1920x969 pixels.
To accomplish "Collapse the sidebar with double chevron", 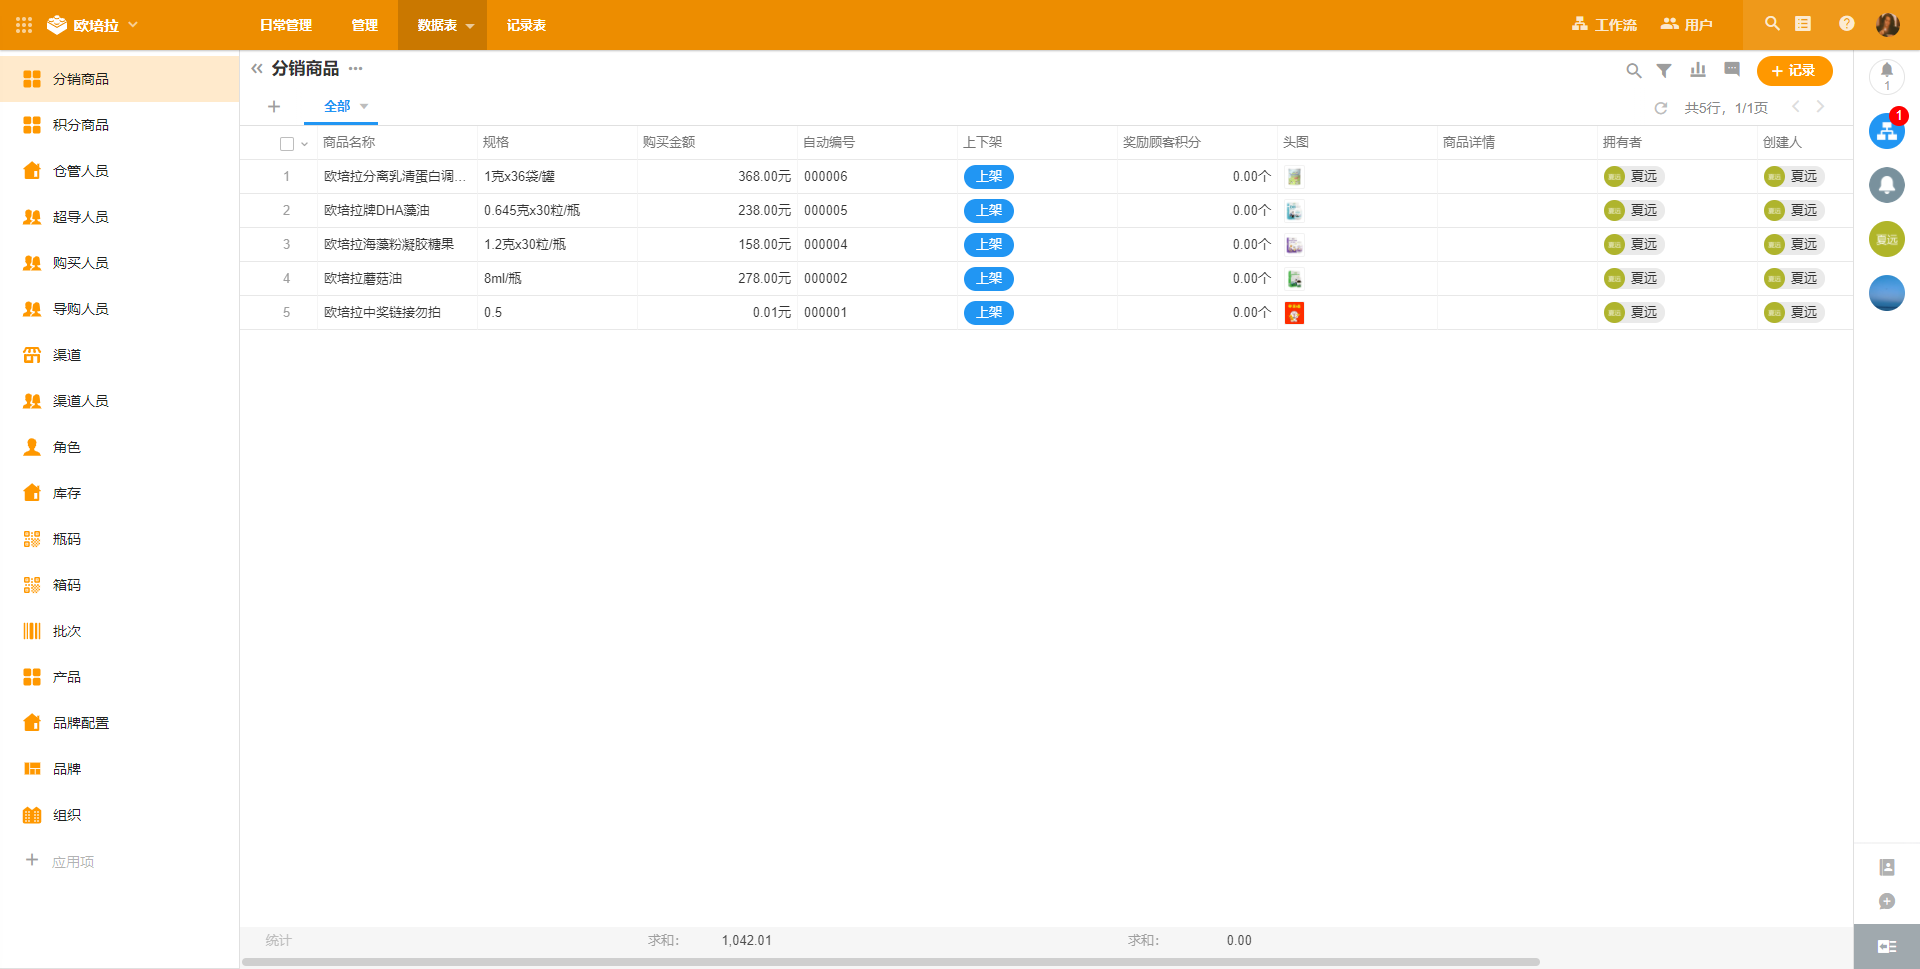I will tap(257, 69).
